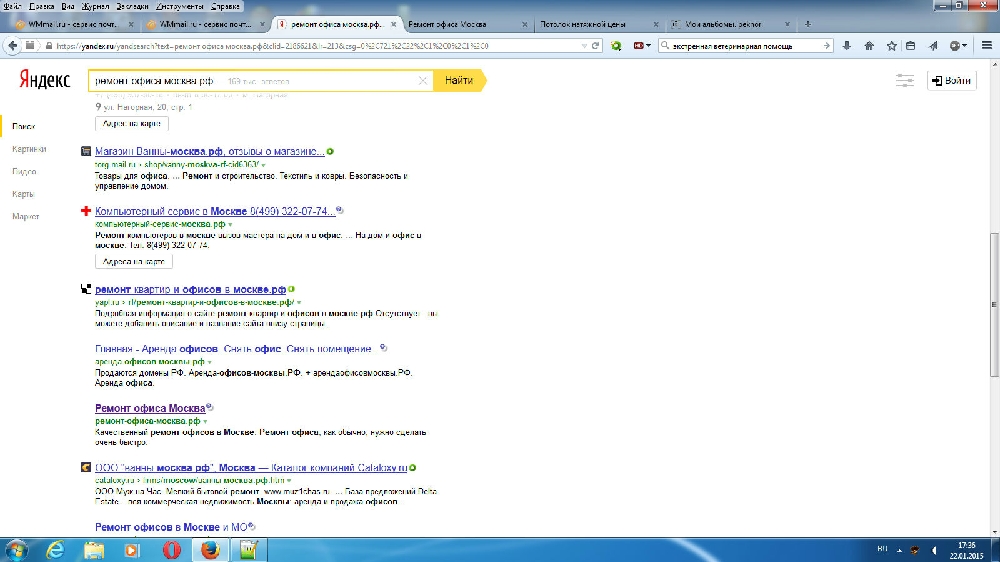Open the URL bar history dropdown arrow

[584, 46]
